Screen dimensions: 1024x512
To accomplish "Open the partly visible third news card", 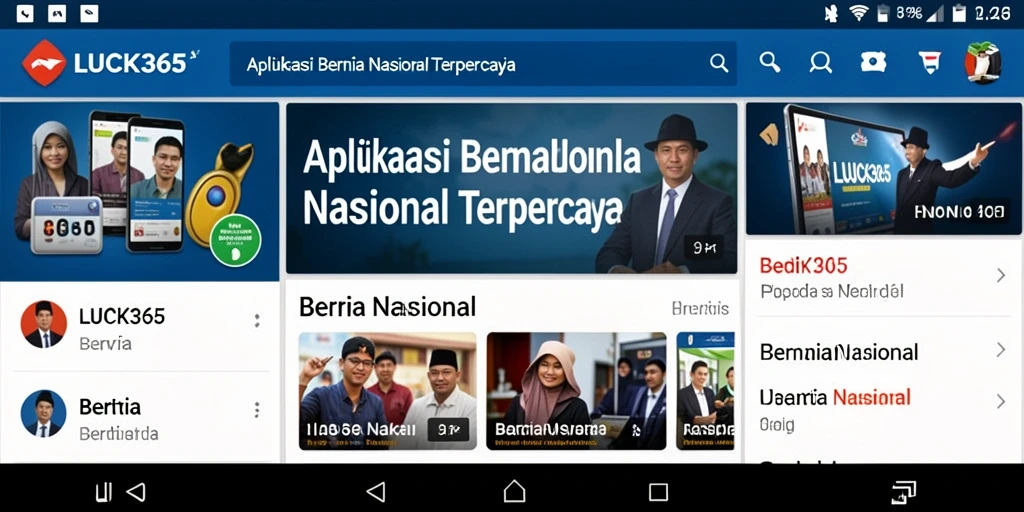I will point(705,391).
